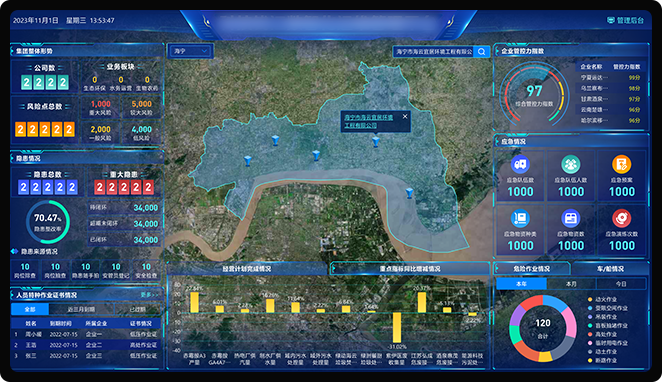
Task: Select the 本月 time filter
Action: pyautogui.click(x=571, y=284)
